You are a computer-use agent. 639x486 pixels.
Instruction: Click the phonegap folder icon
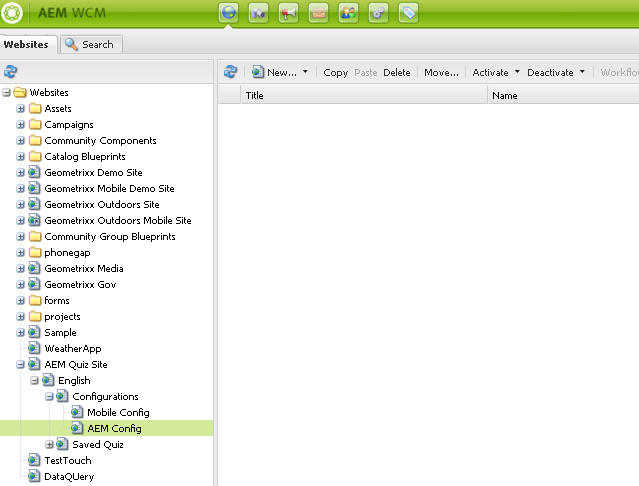35,253
